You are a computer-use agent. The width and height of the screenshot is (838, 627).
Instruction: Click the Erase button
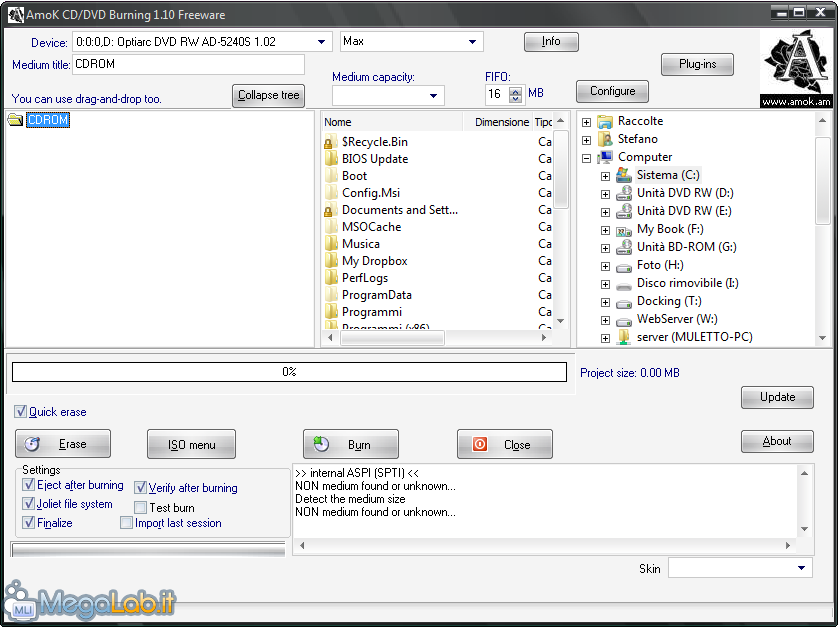(63, 444)
